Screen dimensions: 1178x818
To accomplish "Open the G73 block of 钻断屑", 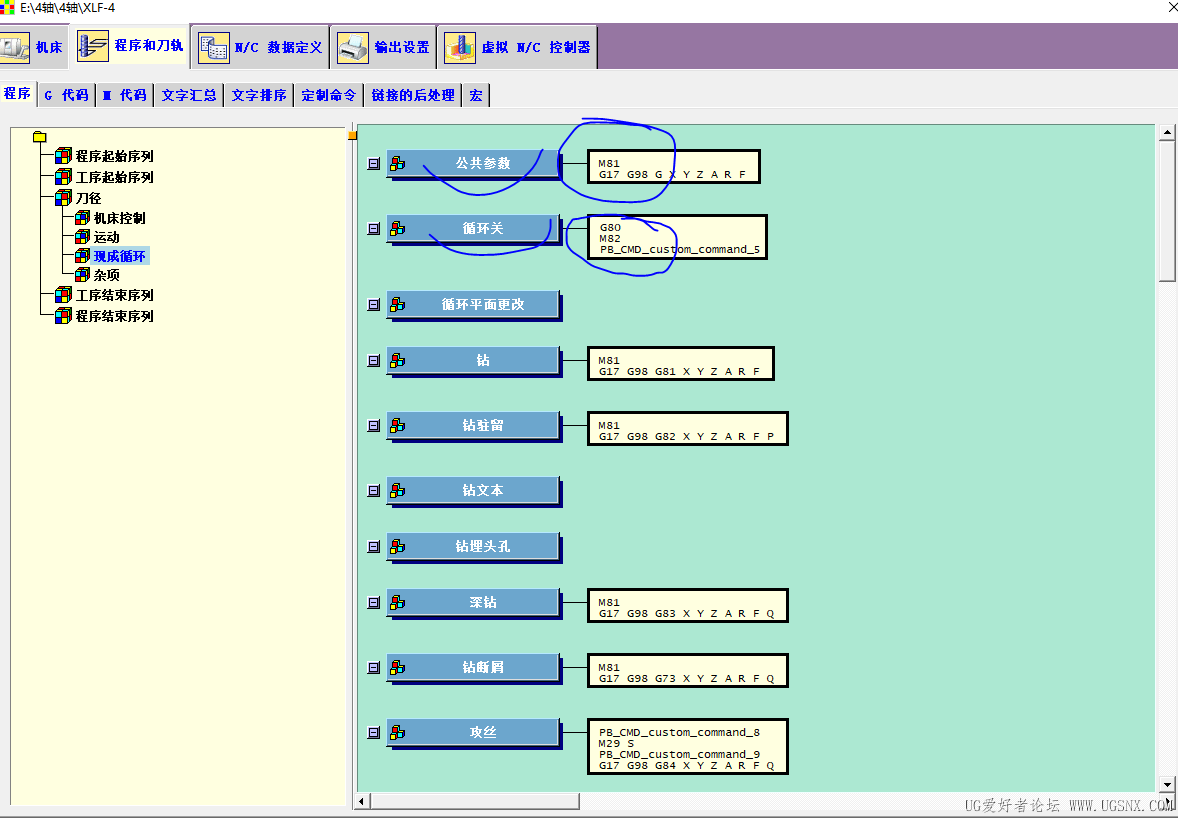I will 687,671.
